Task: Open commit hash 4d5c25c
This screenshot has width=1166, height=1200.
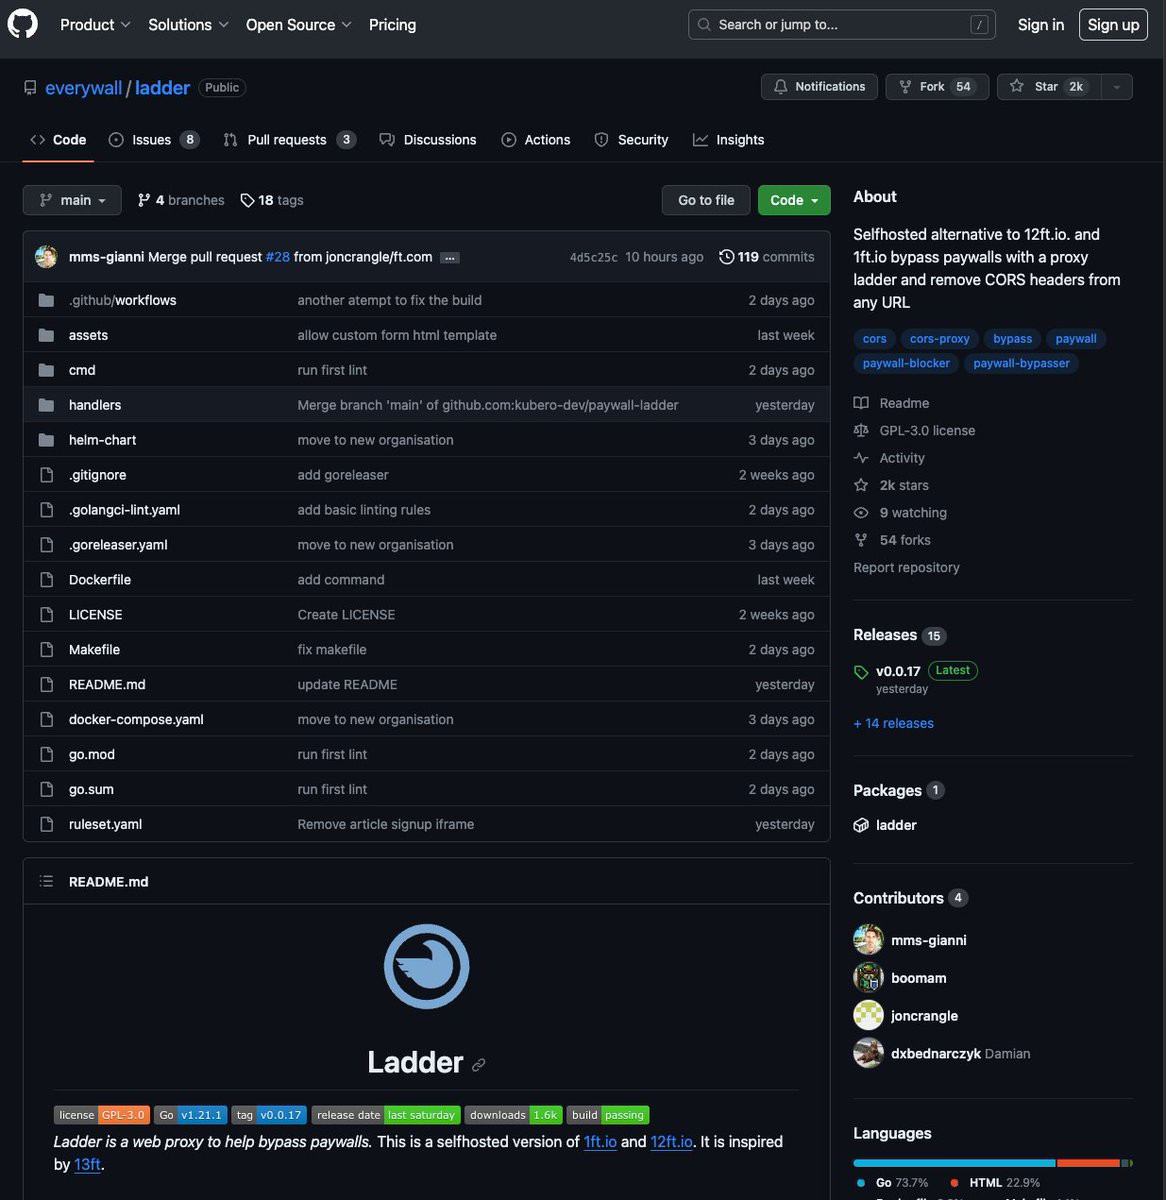Action: point(593,257)
